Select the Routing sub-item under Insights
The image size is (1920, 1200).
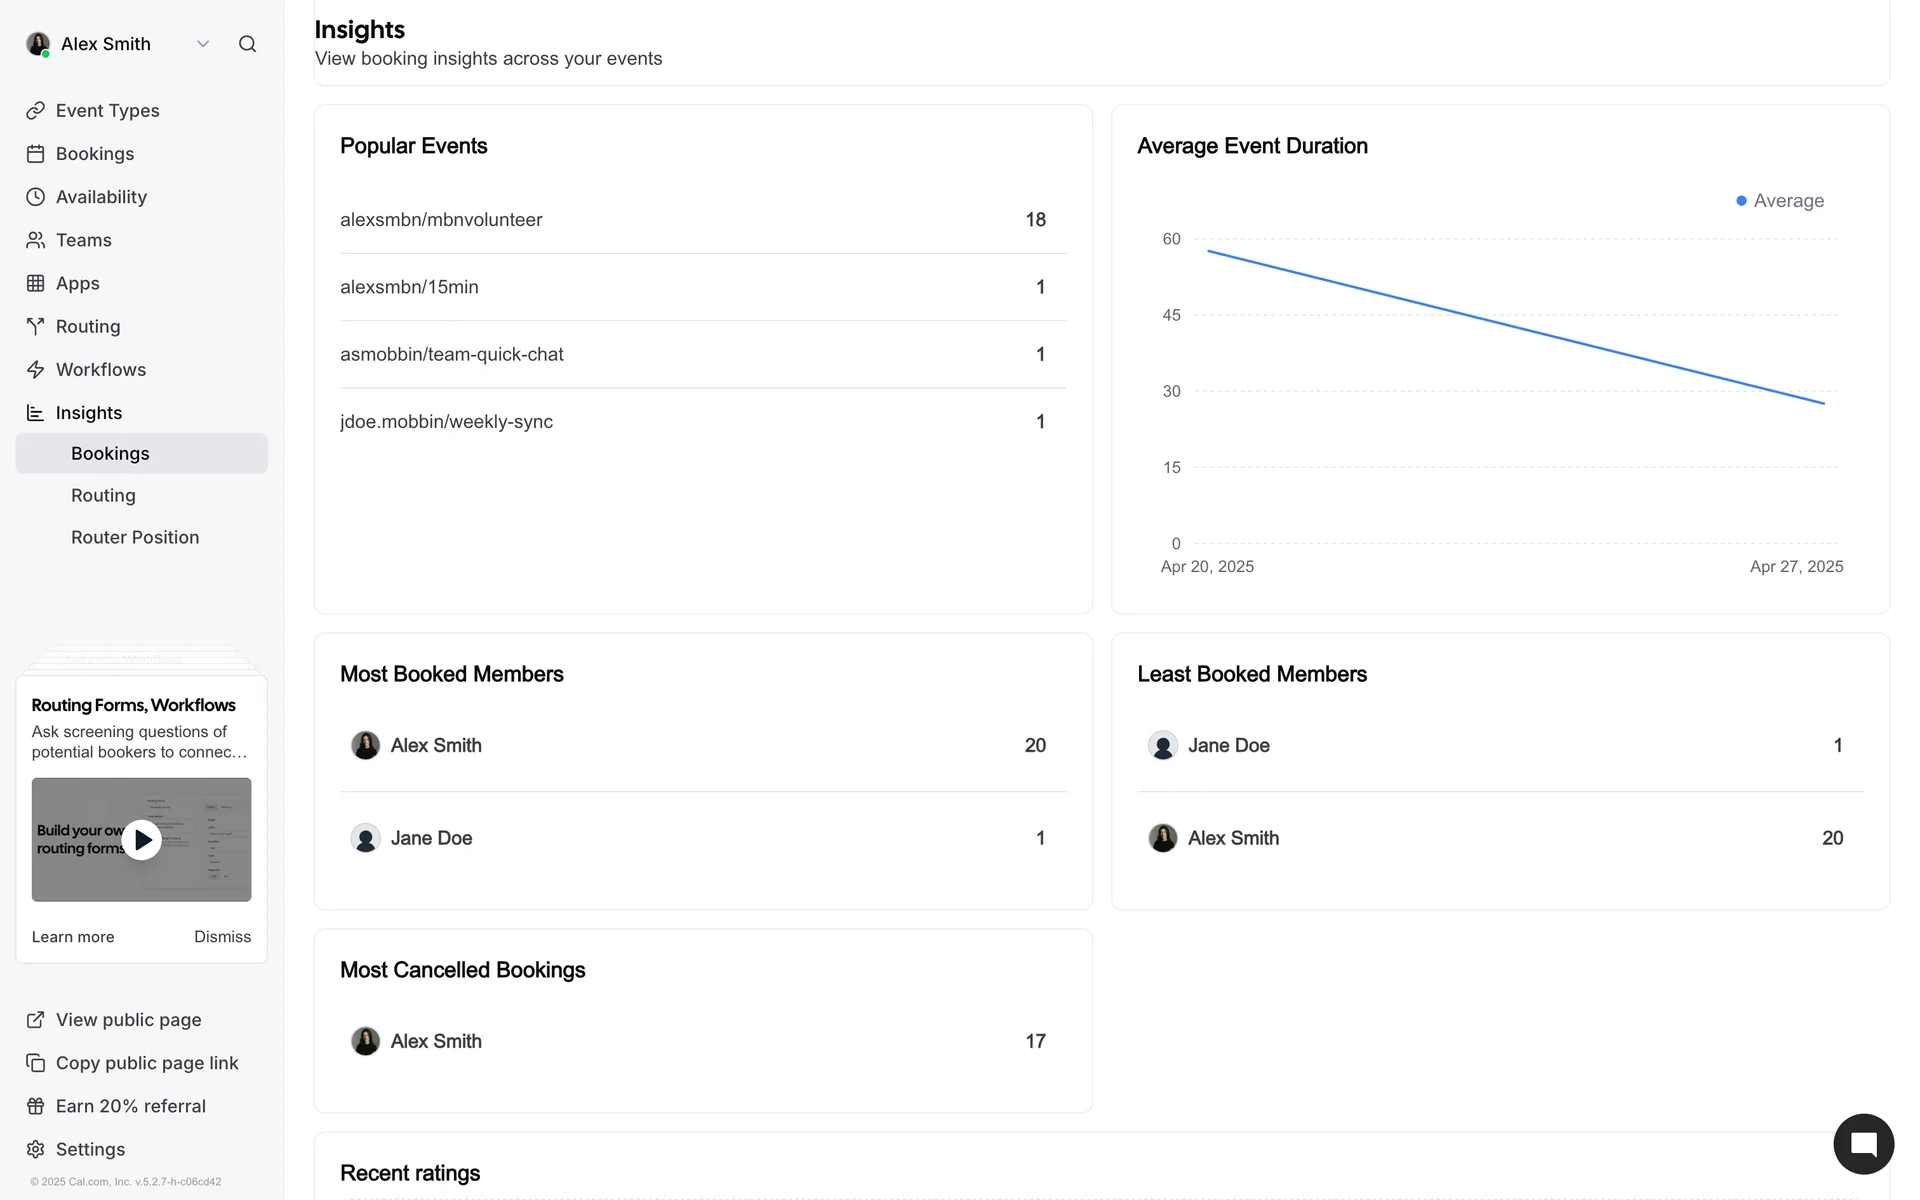click(103, 495)
